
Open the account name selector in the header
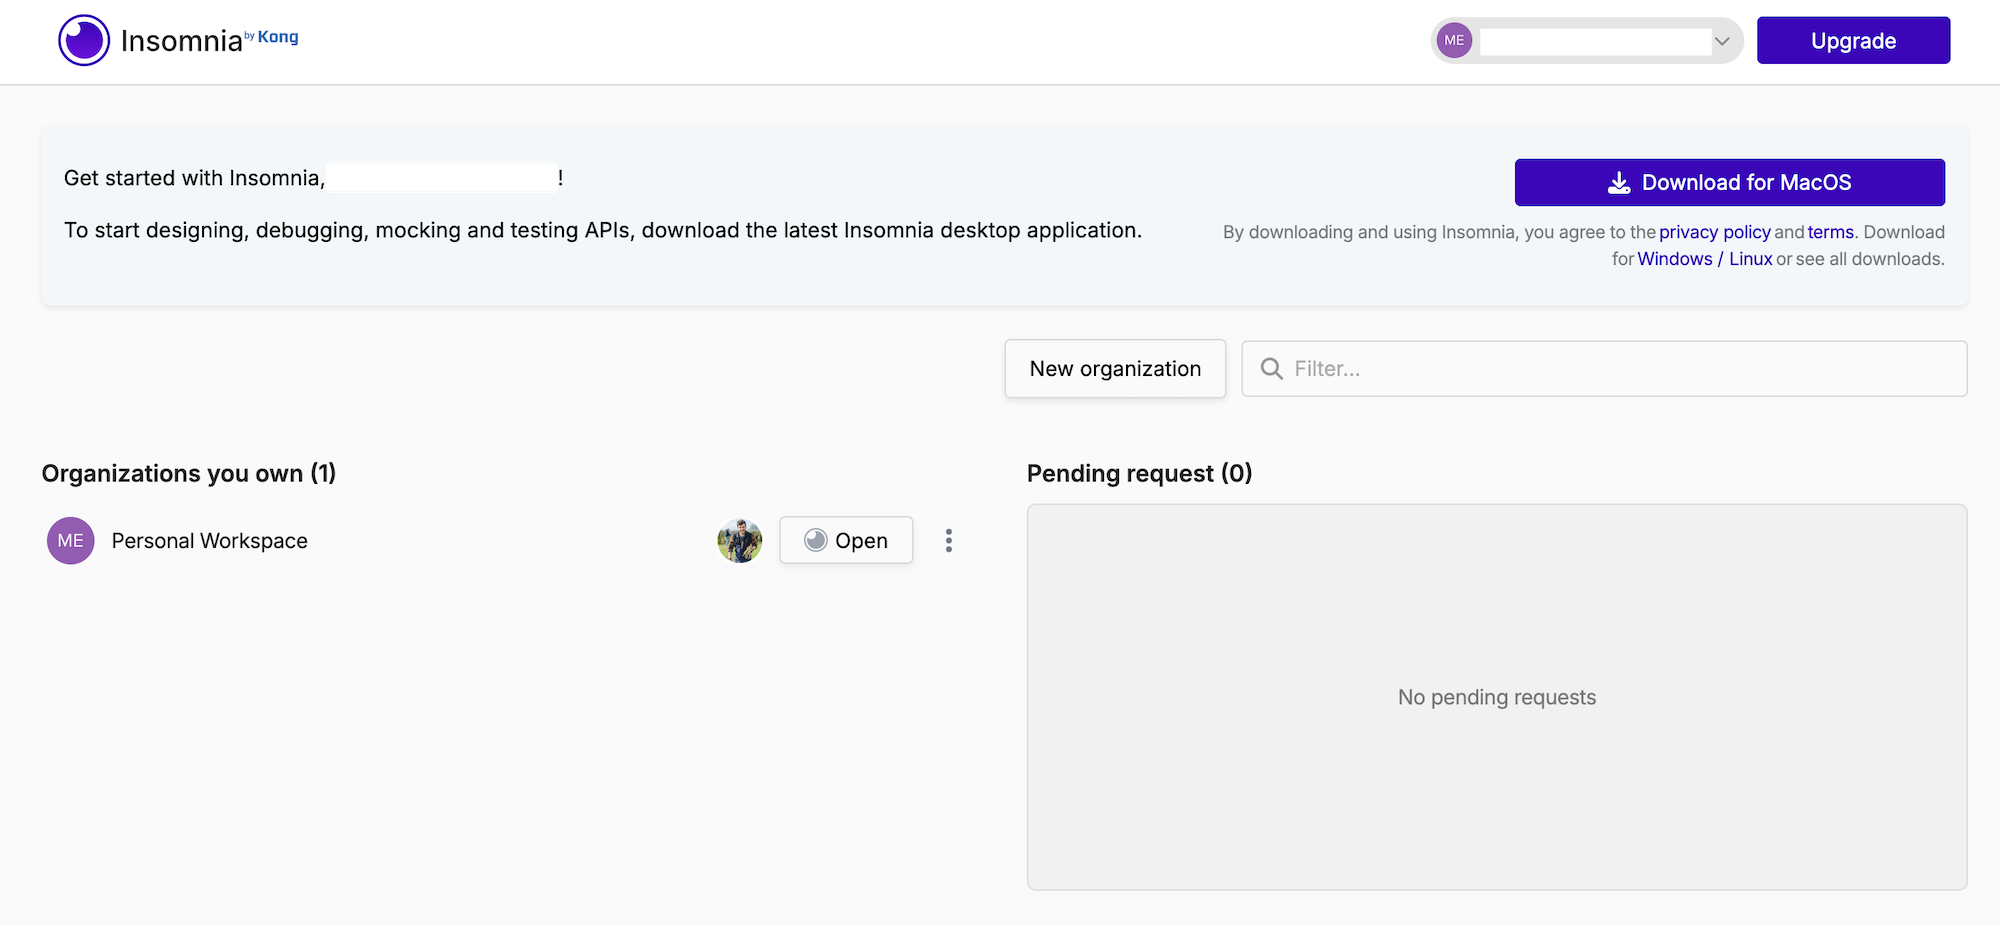tap(1594, 41)
